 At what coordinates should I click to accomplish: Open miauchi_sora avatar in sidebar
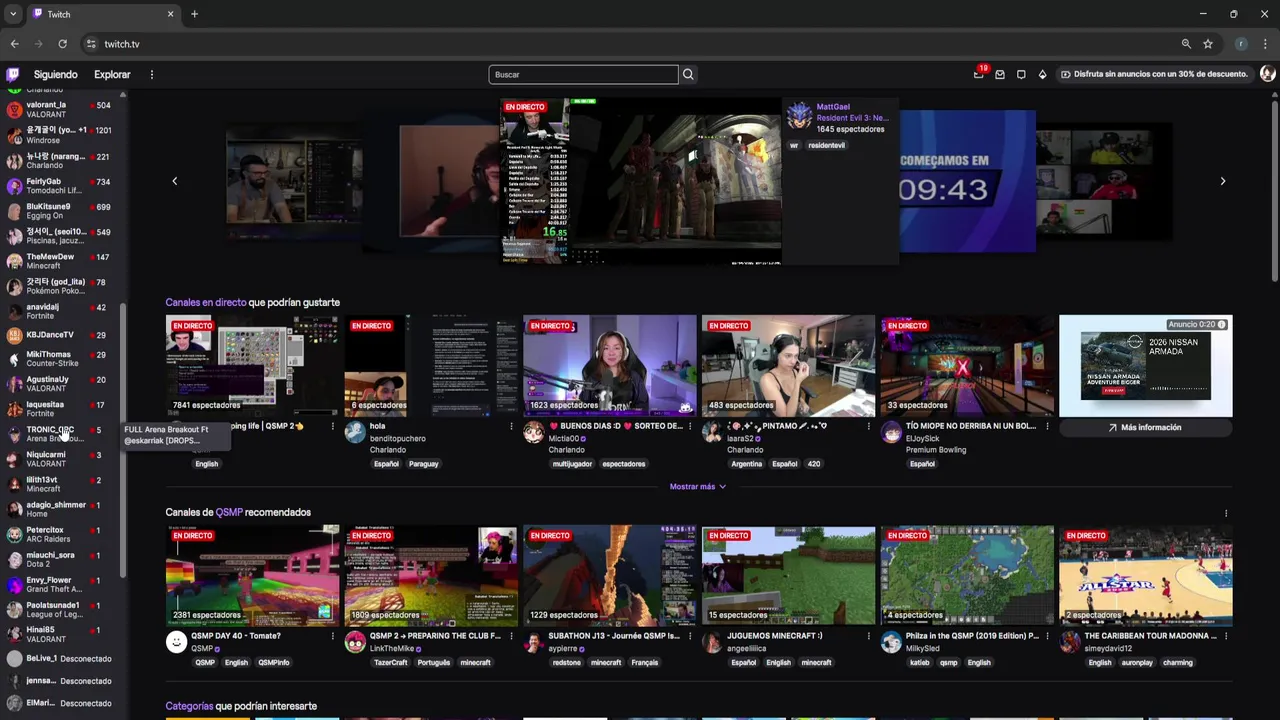coord(14,559)
